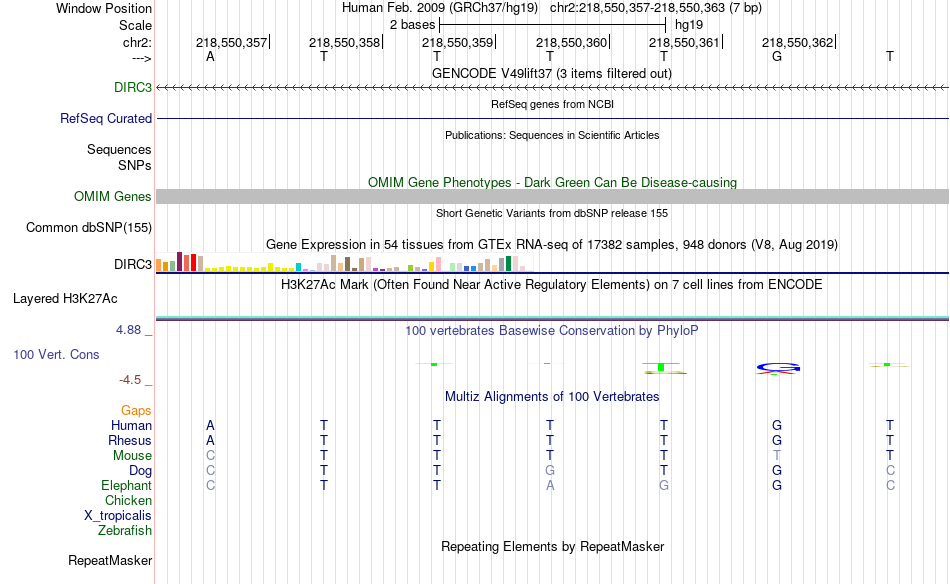Click the Multiz Alignments of 100 Vertebrates title

(552, 397)
